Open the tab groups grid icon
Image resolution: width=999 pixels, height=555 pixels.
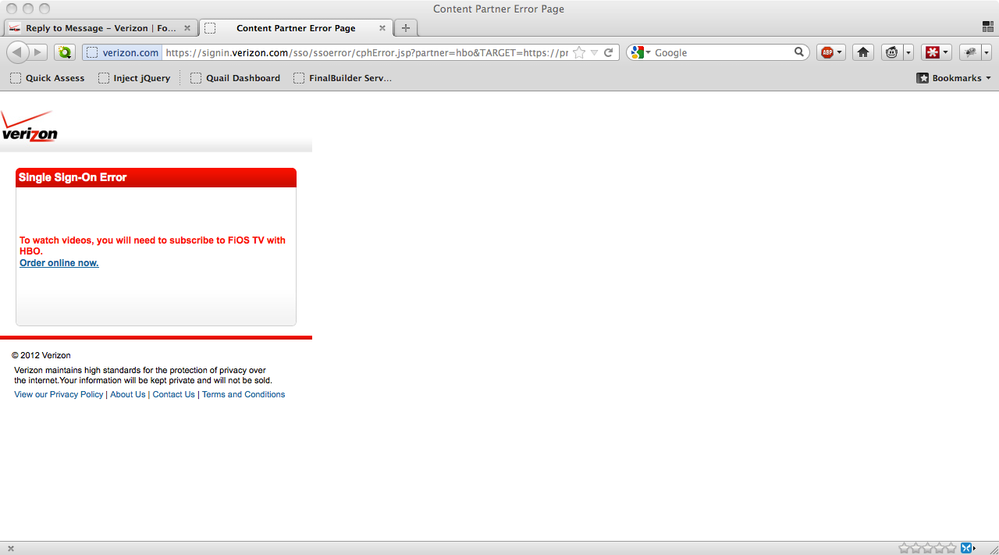click(988, 26)
